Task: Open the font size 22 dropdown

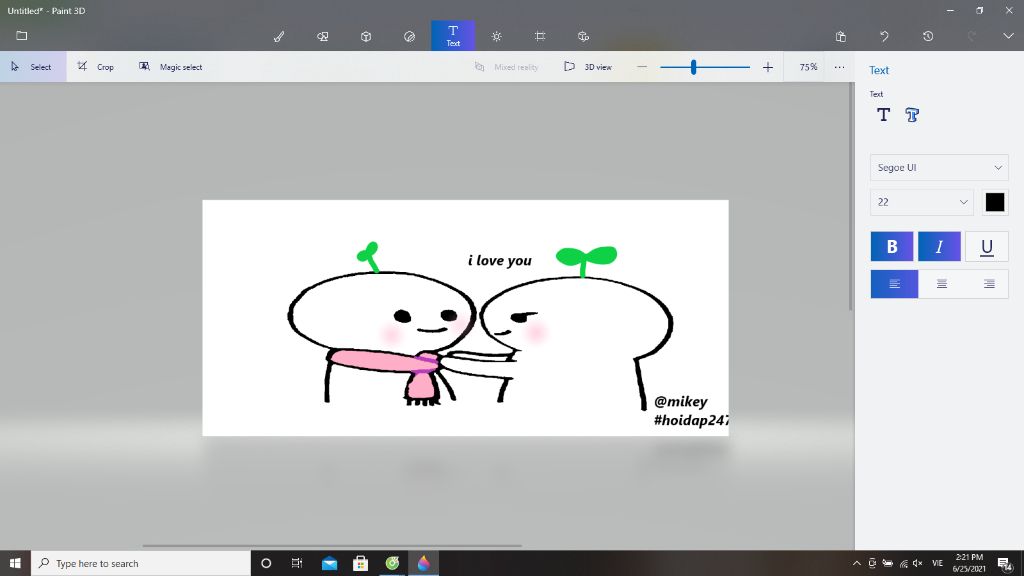Action: tap(921, 202)
